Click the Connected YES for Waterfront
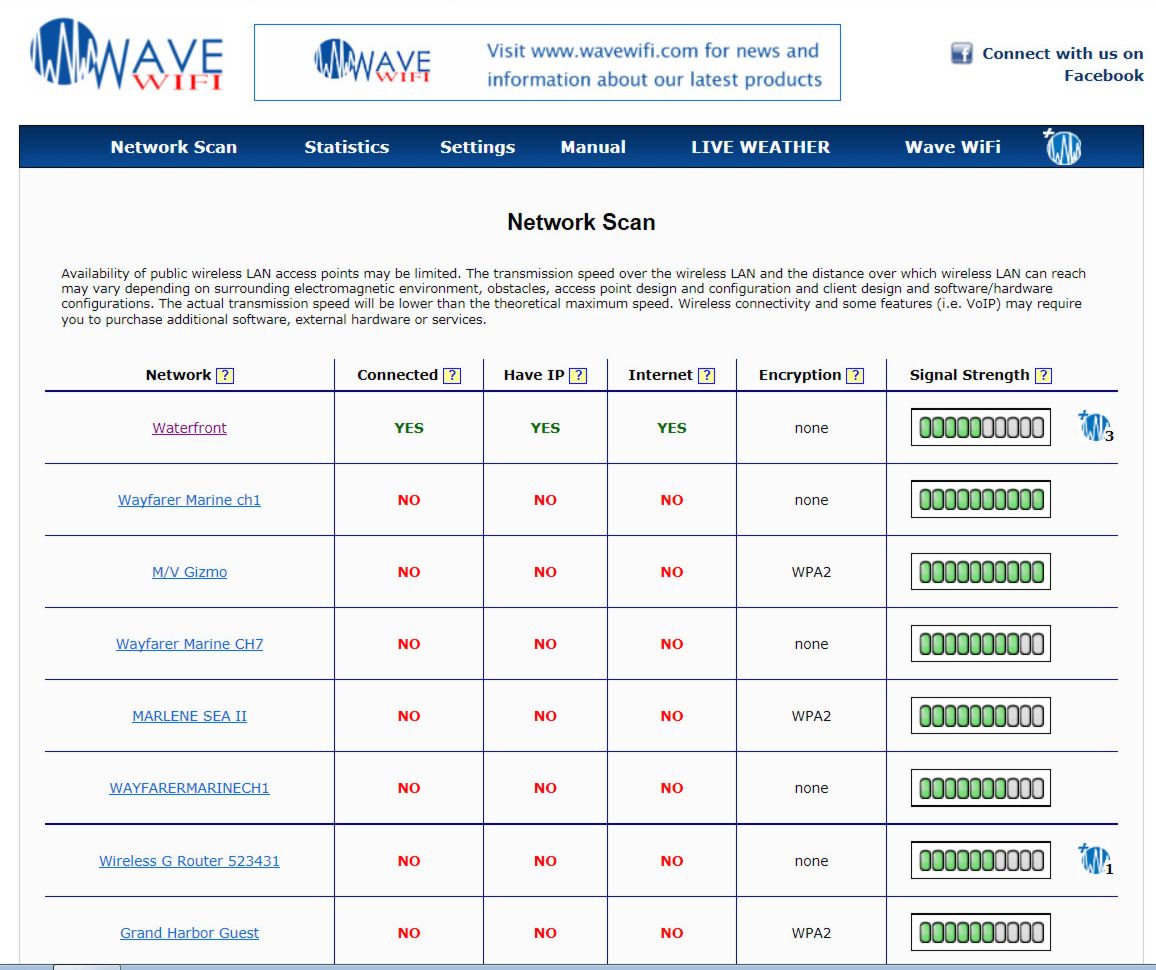This screenshot has height=970, width=1156. 409,428
